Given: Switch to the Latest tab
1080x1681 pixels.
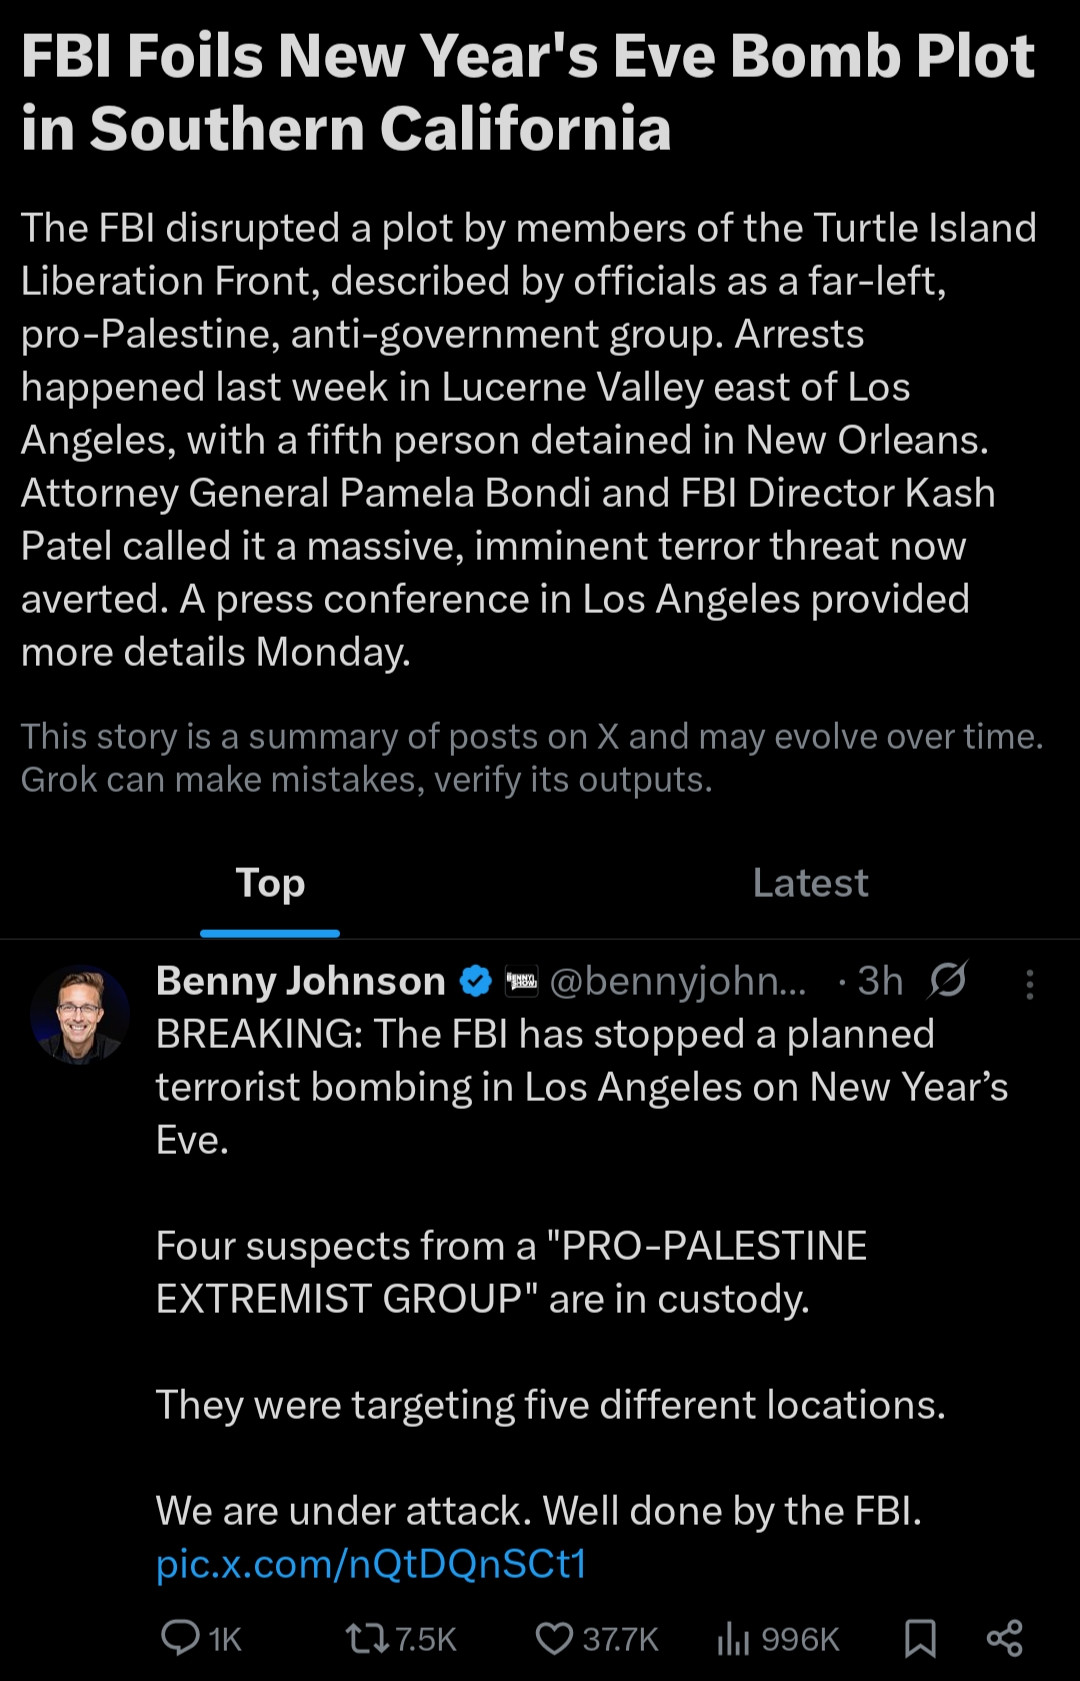Looking at the screenshot, I should [810, 883].
